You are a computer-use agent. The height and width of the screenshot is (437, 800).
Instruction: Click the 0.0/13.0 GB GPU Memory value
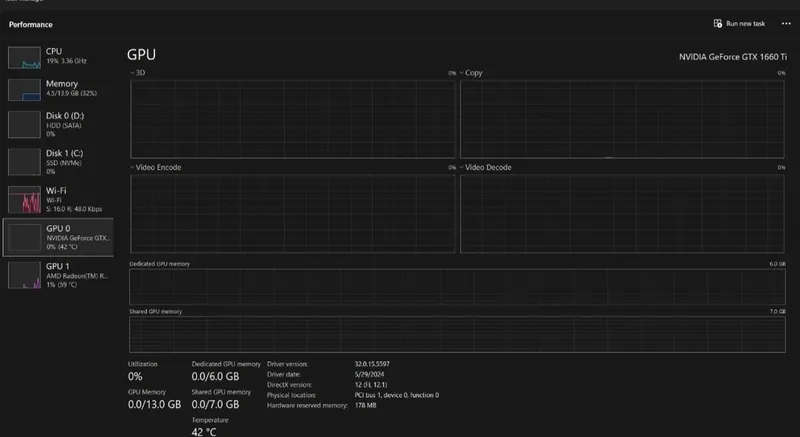tap(154, 405)
